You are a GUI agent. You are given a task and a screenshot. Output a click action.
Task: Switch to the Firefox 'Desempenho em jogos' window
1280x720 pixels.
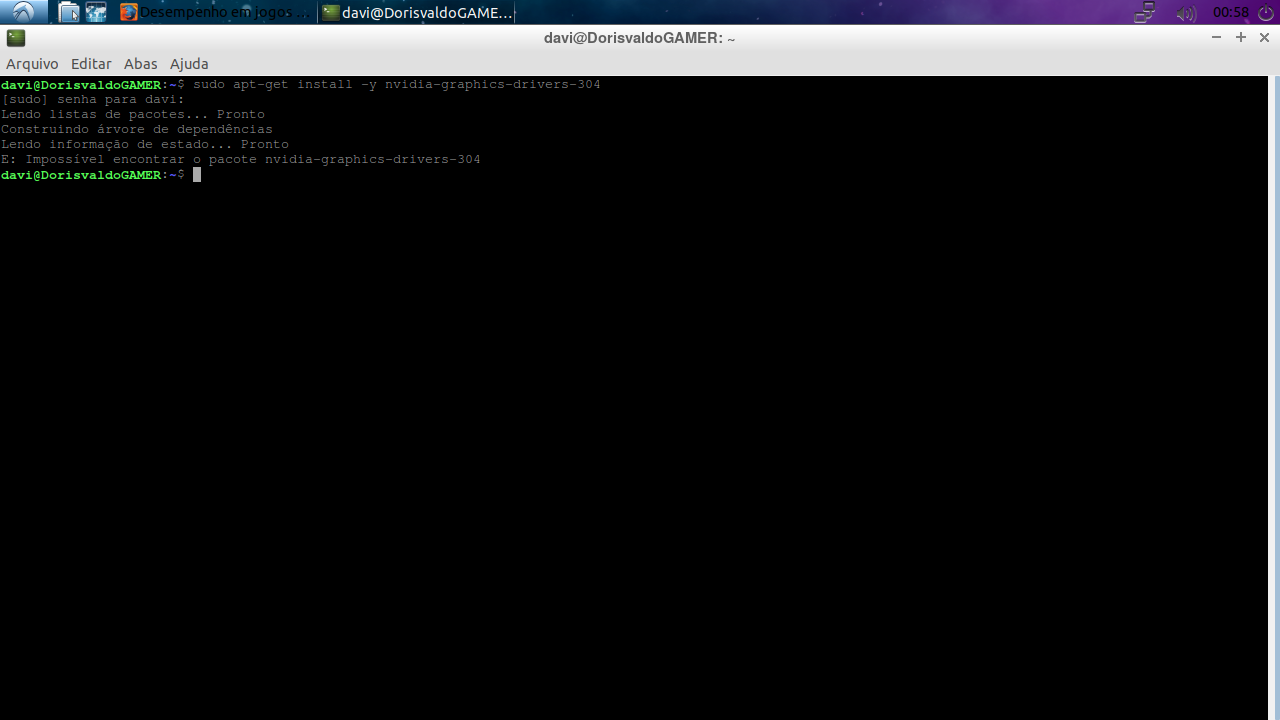[x=214, y=13]
